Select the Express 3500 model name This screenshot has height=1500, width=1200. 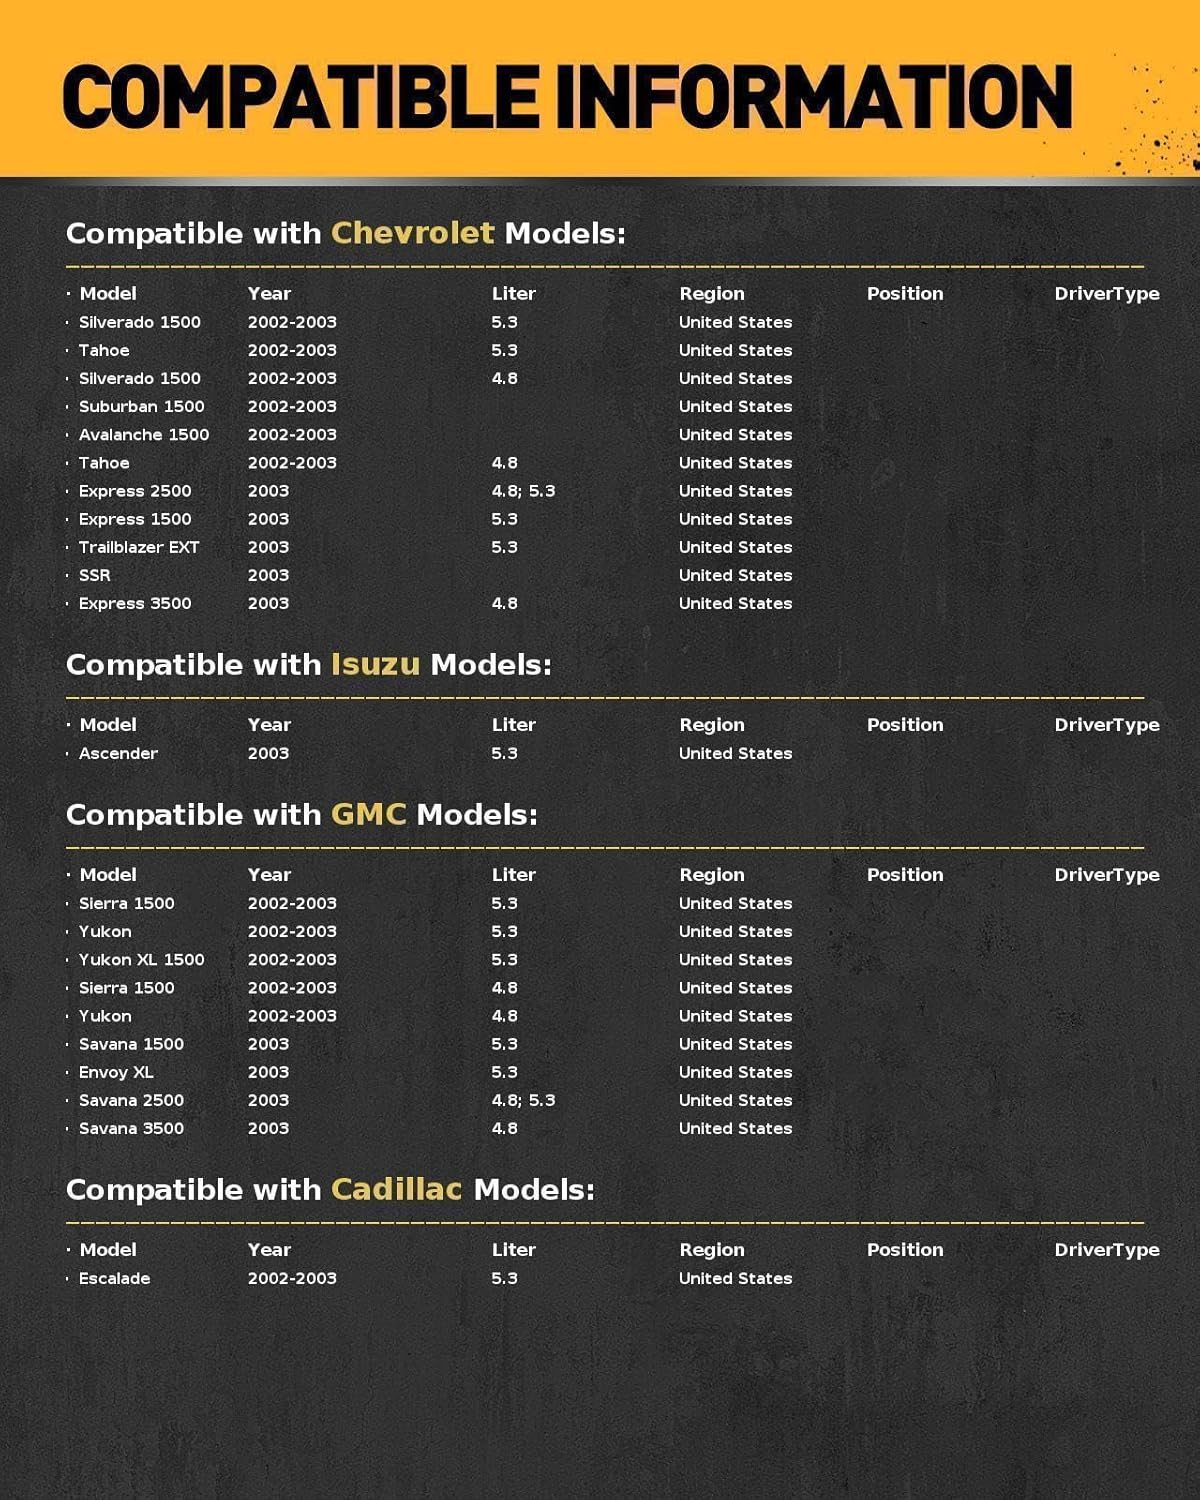click(x=135, y=603)
